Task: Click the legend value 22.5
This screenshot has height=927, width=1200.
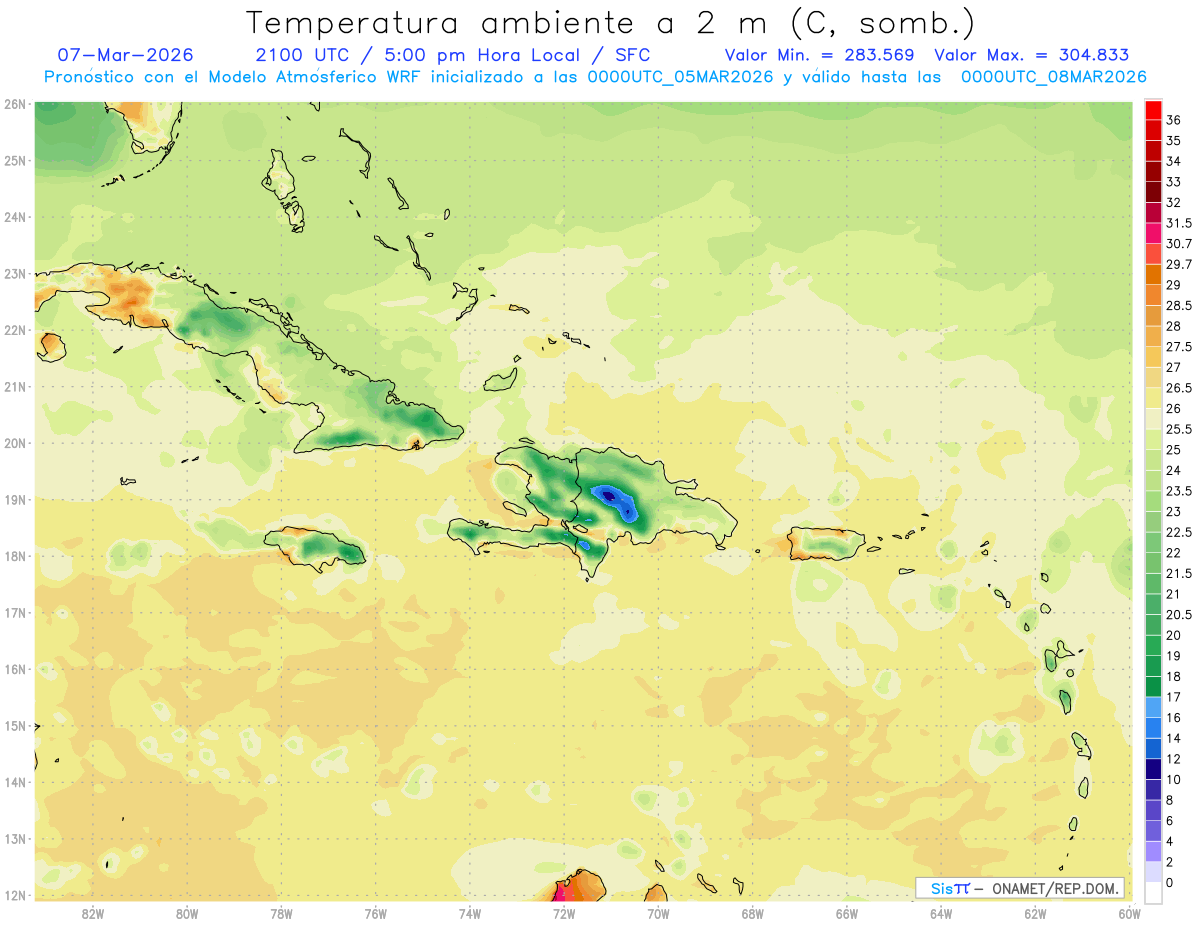Action: tap(1179, 532)
